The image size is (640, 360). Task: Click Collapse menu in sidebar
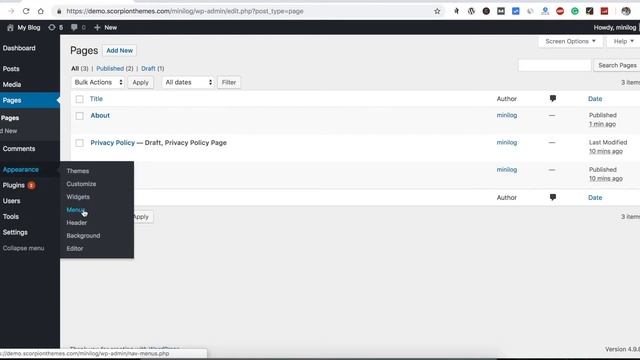[x=23, y=248]
